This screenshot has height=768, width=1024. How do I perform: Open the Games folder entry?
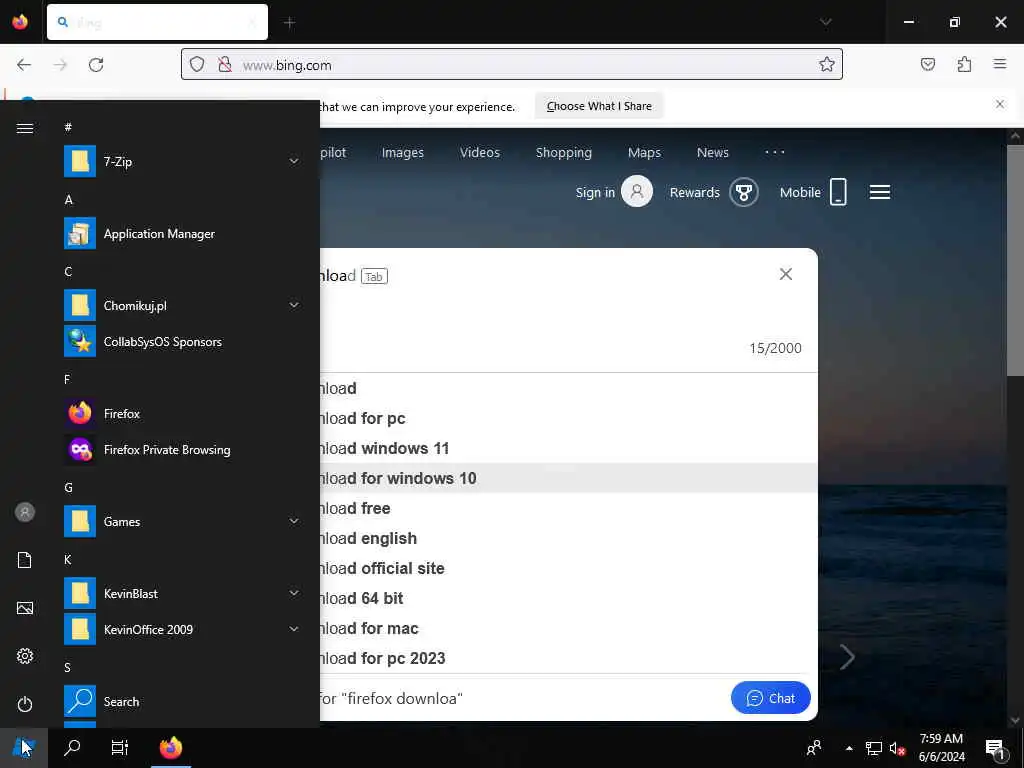coord(182,521)
